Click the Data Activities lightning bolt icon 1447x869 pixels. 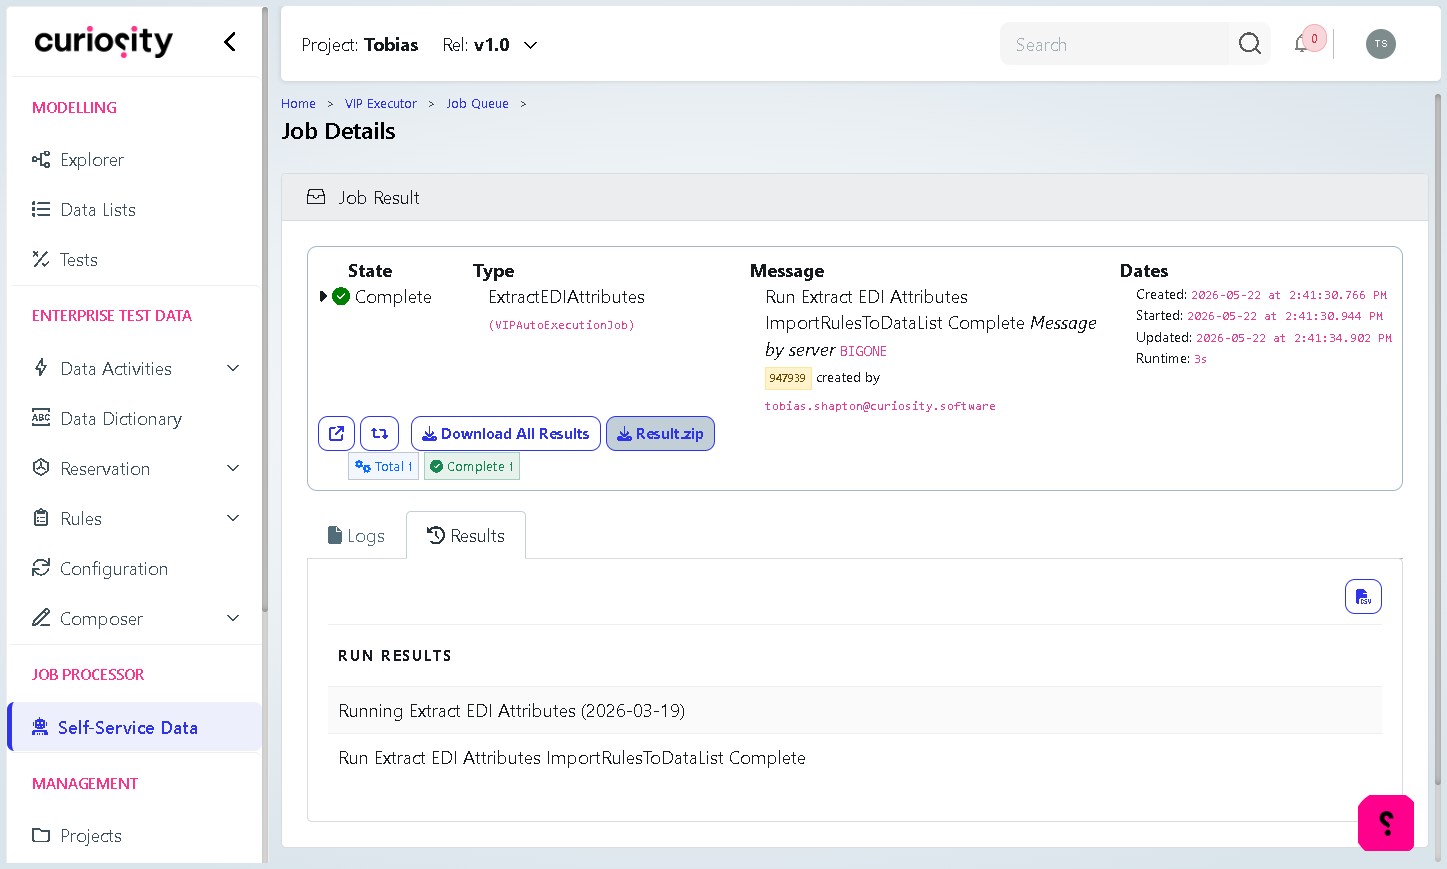pyautogui.click(x=41, y=368)
